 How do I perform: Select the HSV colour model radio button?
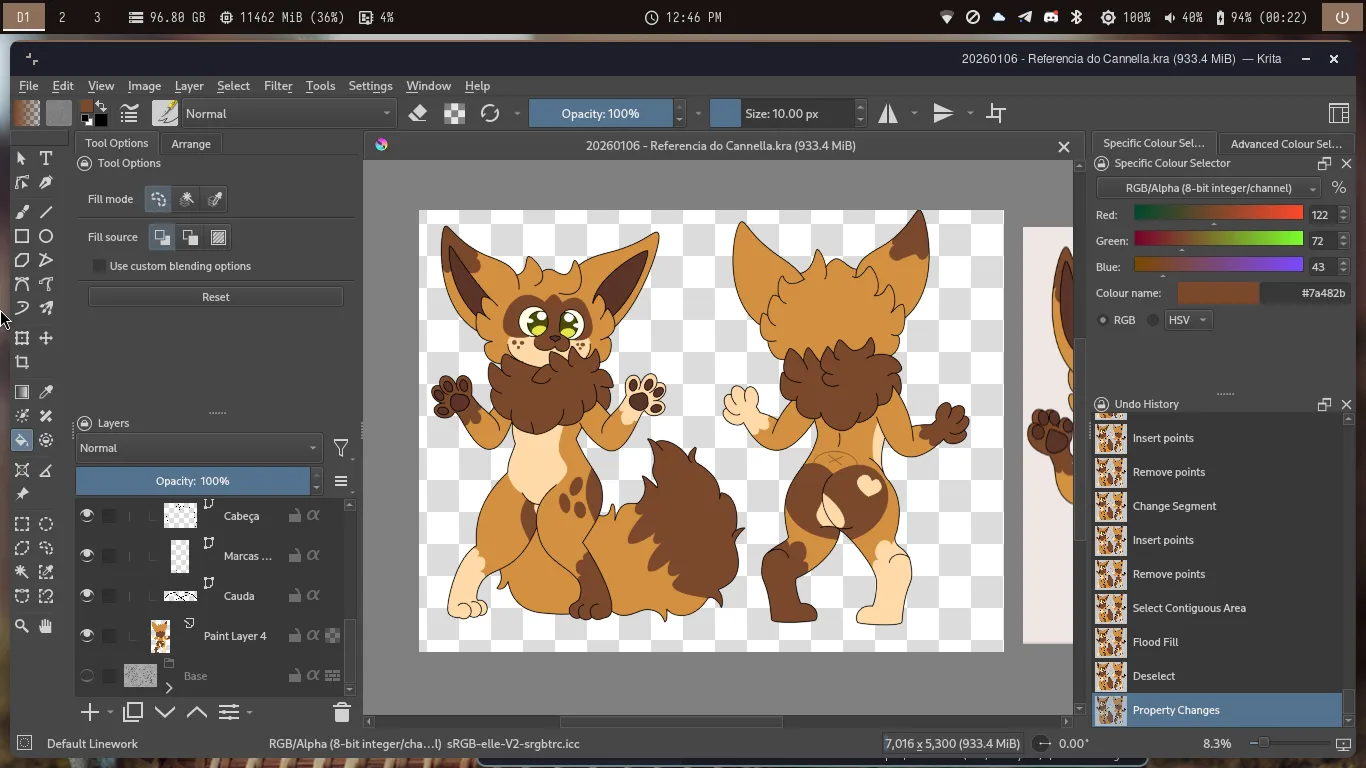tap(1153, 320)
